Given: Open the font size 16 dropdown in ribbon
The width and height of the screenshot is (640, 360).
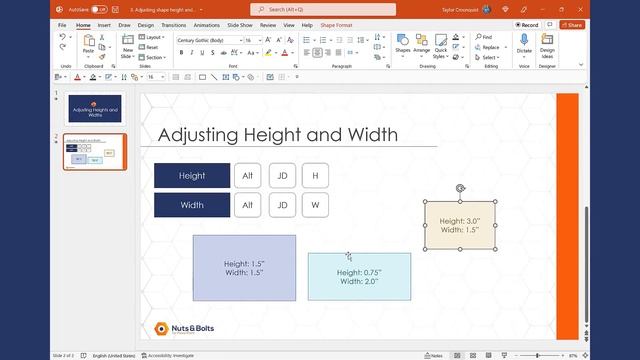Looking at the screenshot, I should tap(259, 40).
